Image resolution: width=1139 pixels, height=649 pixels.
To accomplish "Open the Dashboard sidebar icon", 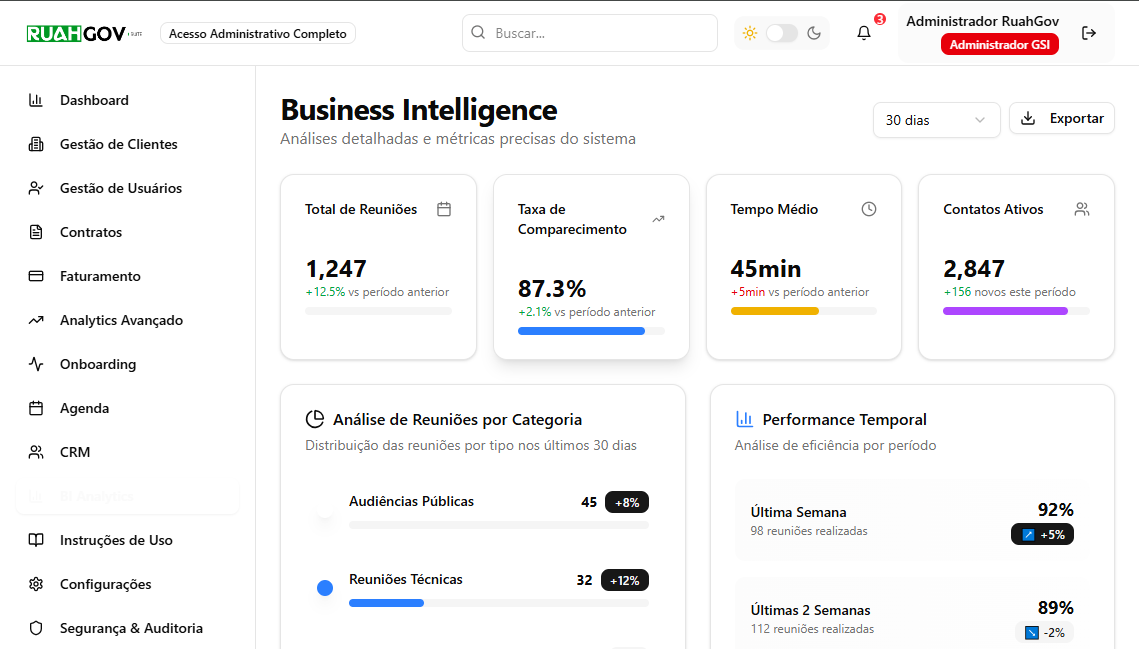I will 34,100.
